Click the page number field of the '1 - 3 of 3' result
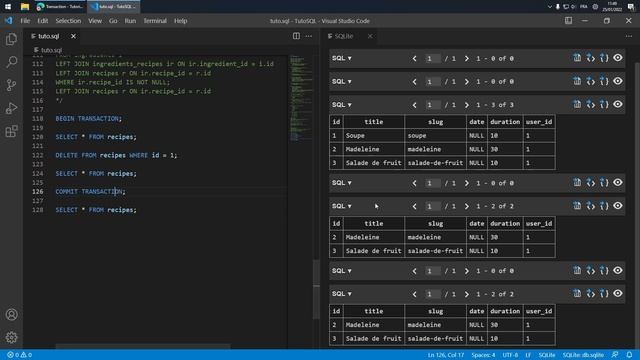The height and width of the screenshot is (360, 640). [x=433, y=105]
